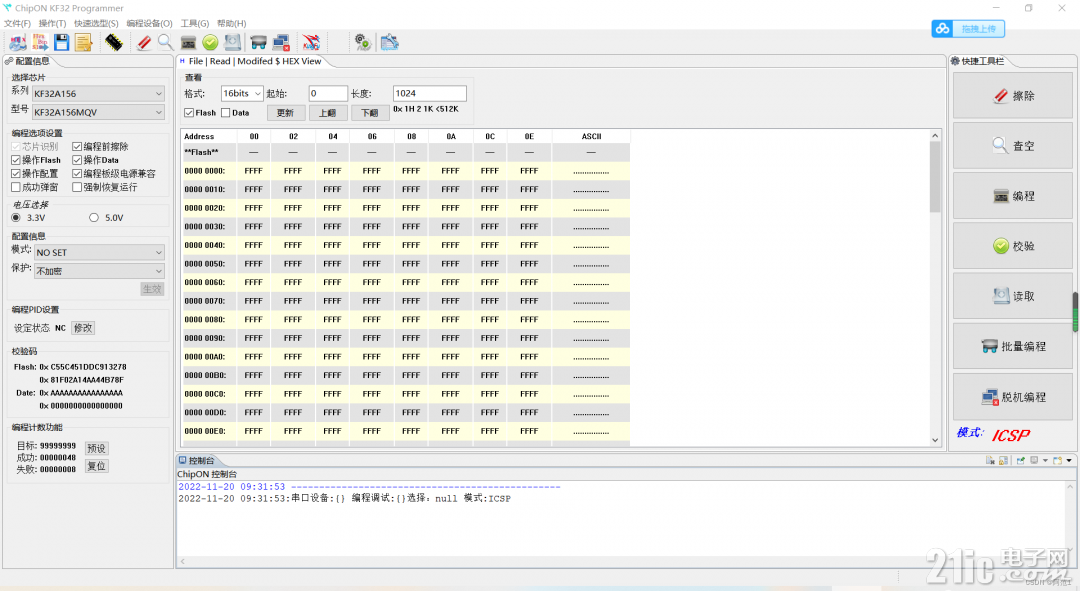Click the green checkmark verify toolbar icon
Viewport: 1080px width, 591px height.
coord(210,43)
